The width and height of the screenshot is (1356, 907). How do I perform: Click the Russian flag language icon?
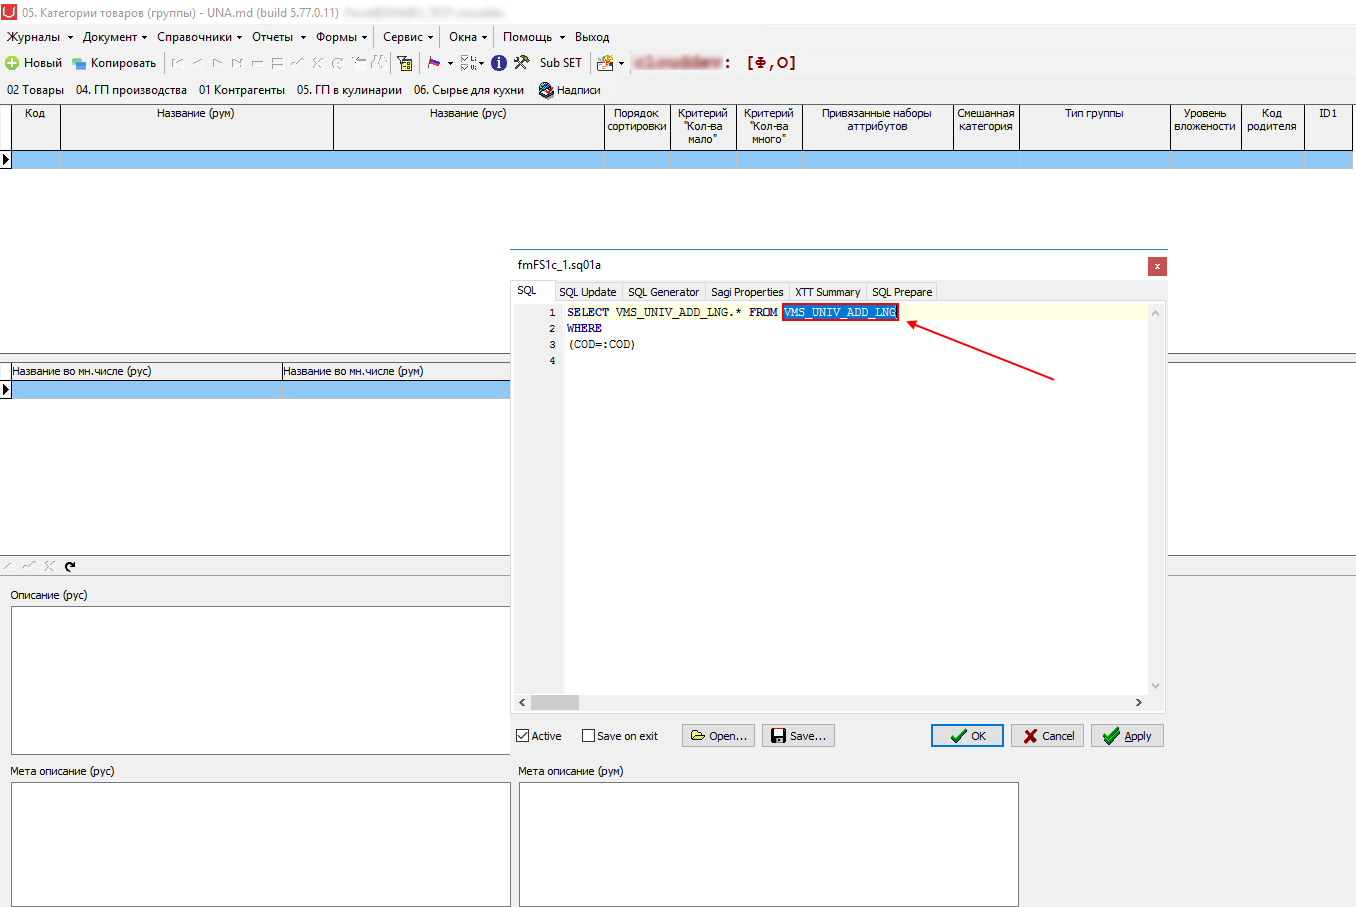tap(434, 63)
